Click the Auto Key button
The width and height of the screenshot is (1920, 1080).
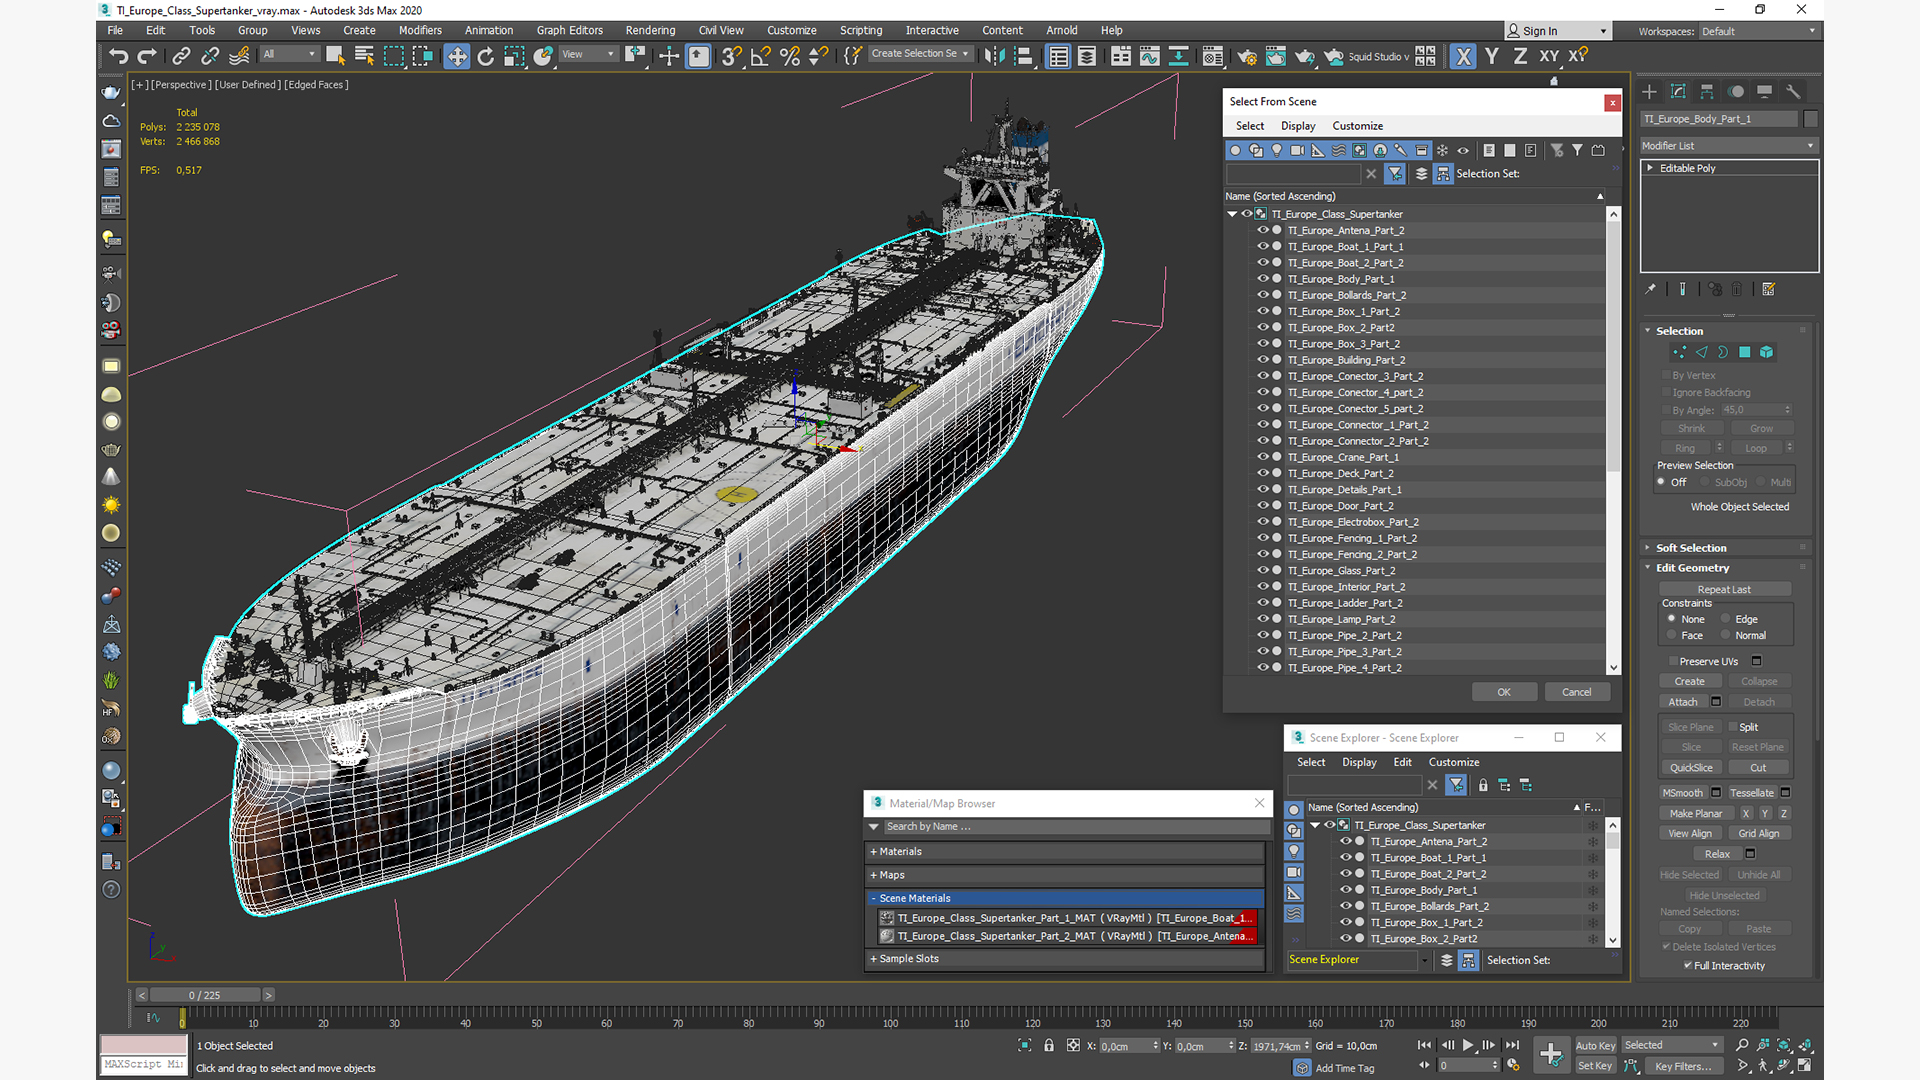pos(1595,1046)
